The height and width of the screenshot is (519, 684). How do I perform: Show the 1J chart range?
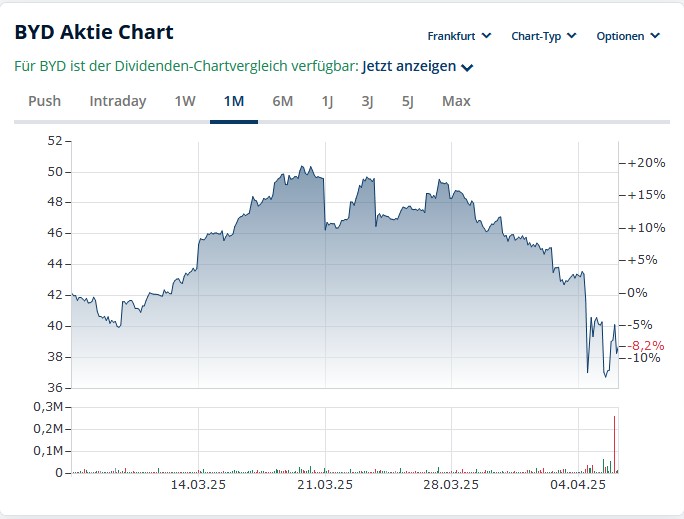point(327,101)
